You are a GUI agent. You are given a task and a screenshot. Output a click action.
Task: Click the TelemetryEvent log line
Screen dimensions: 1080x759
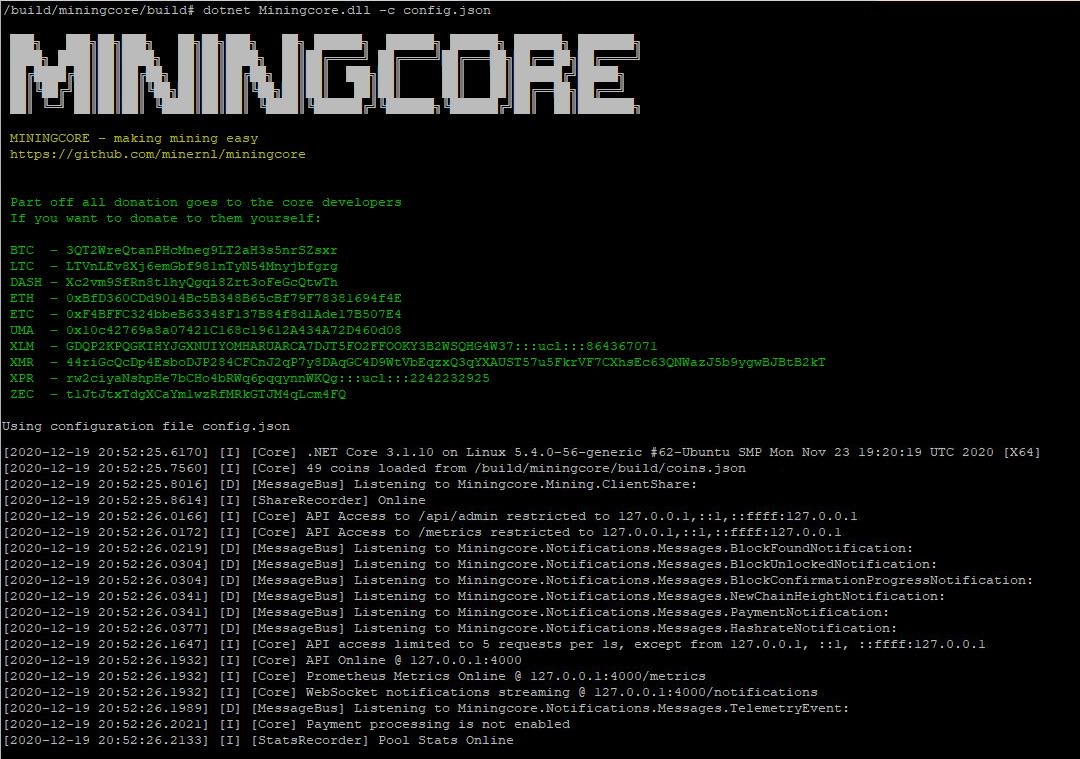426,708
